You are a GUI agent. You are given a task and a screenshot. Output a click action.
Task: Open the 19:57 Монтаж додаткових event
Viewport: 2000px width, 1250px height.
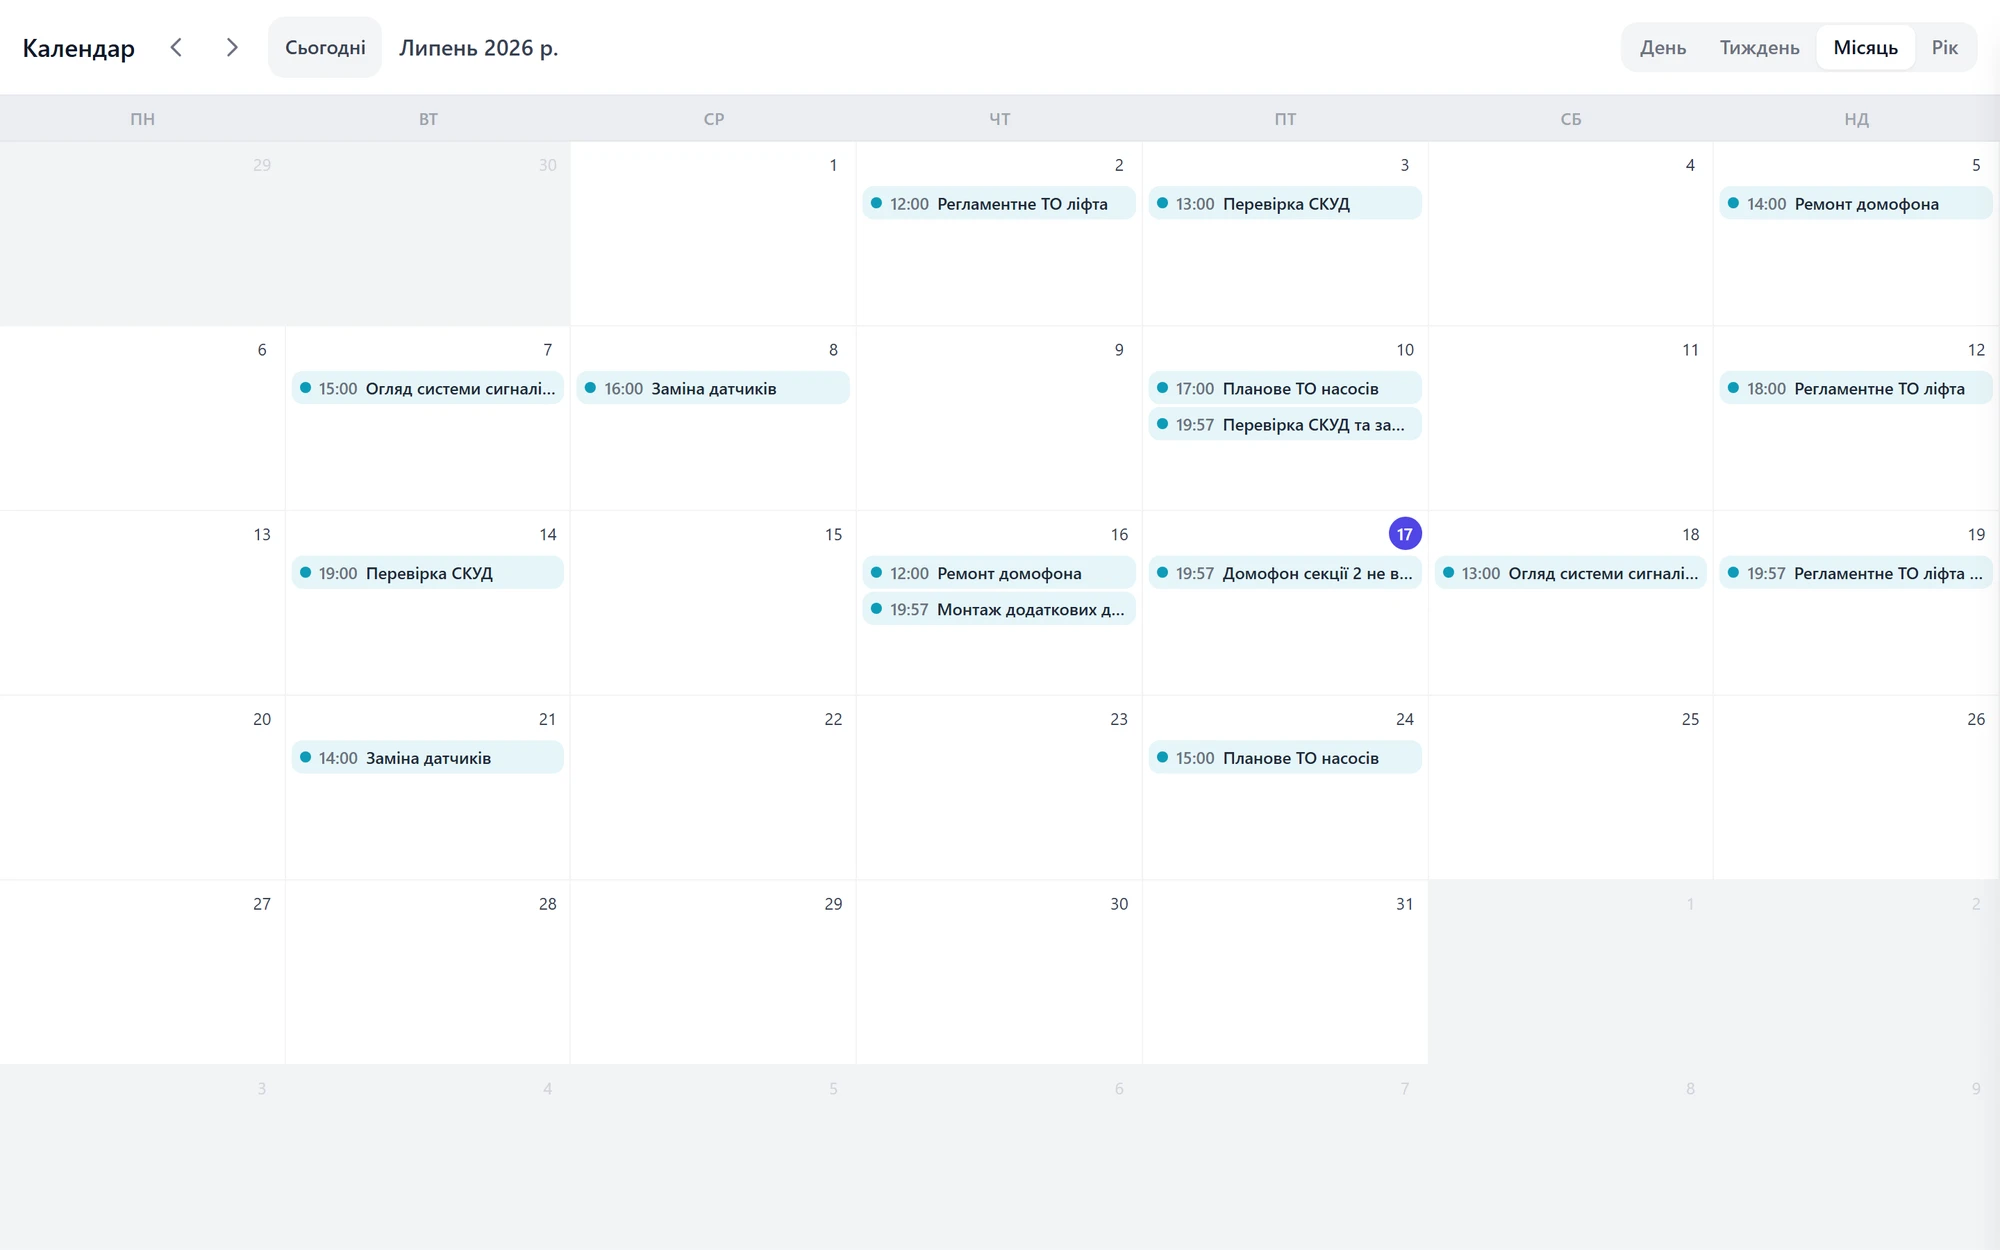(x=999, y=609)
